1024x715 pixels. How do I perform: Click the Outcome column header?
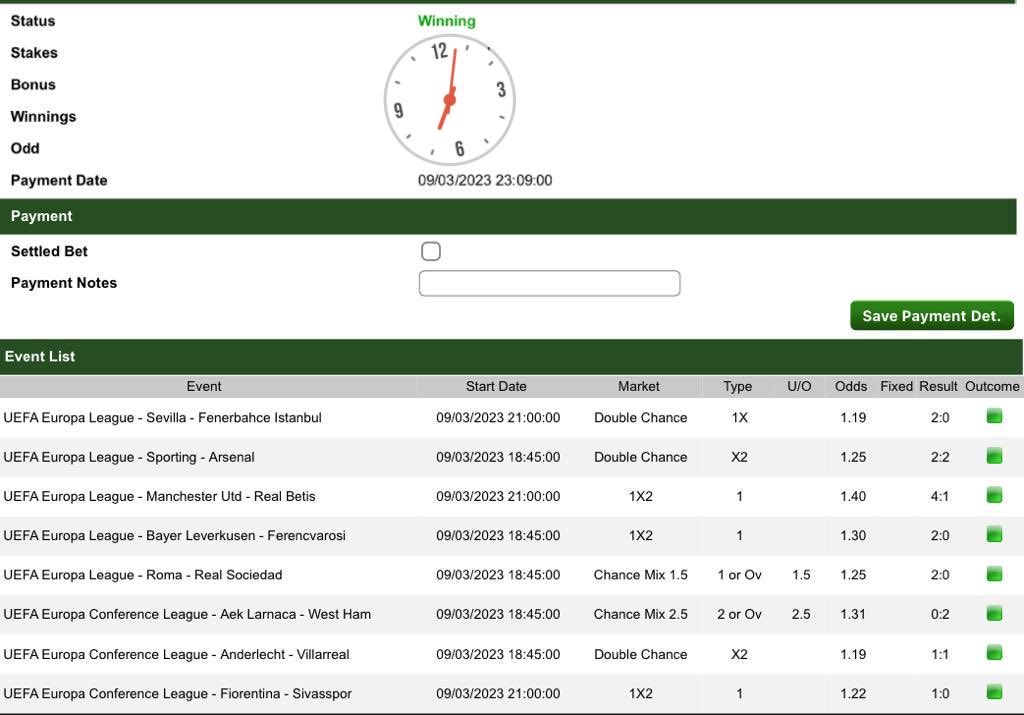(x=992, y=387)
